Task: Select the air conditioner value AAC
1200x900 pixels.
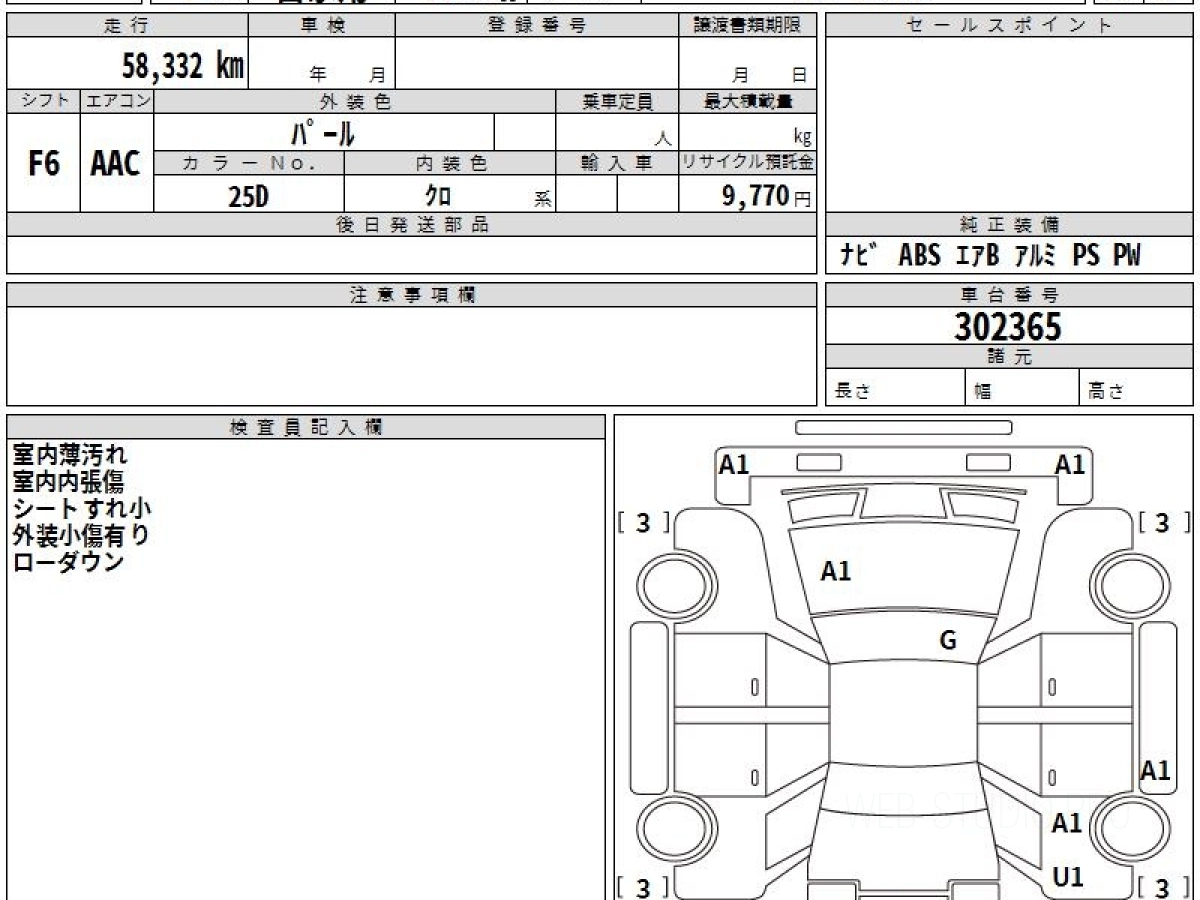Action: tap(116, 164)
